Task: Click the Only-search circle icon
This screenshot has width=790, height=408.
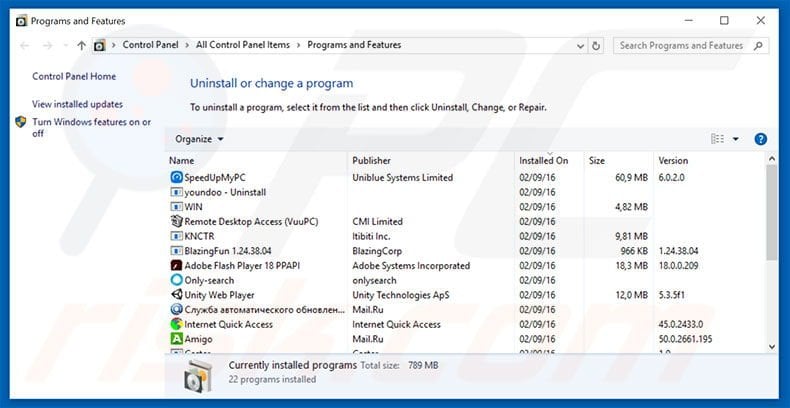Action: pos(176,280)
